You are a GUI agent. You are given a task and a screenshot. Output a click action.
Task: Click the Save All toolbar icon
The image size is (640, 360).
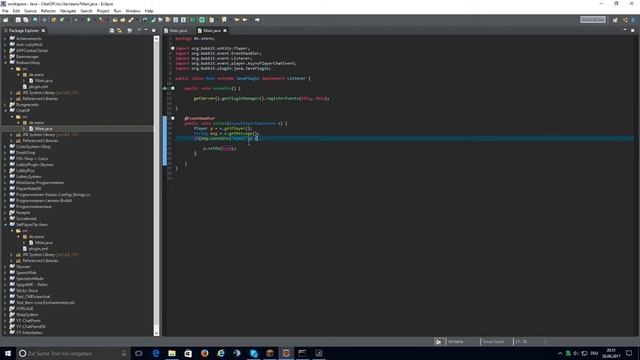[26, 20]
